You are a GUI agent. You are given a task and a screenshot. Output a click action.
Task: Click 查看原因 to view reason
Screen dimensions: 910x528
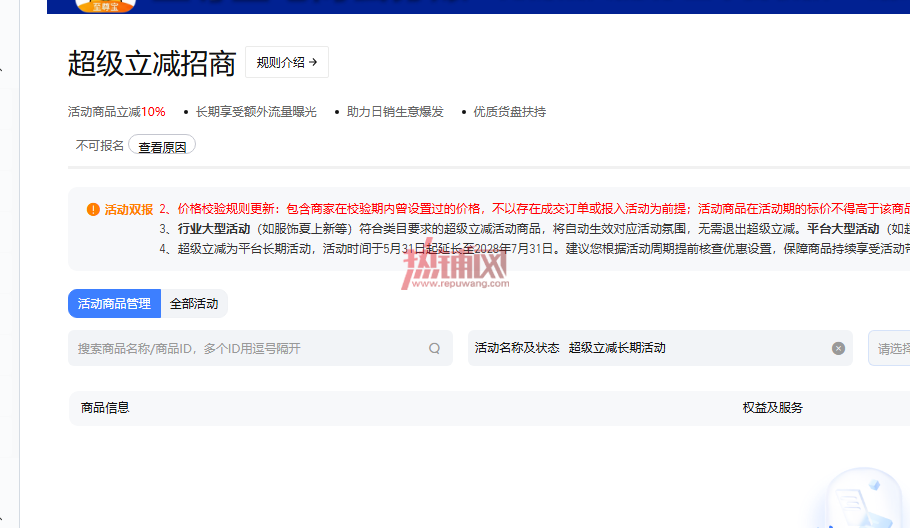pos(162,146)
